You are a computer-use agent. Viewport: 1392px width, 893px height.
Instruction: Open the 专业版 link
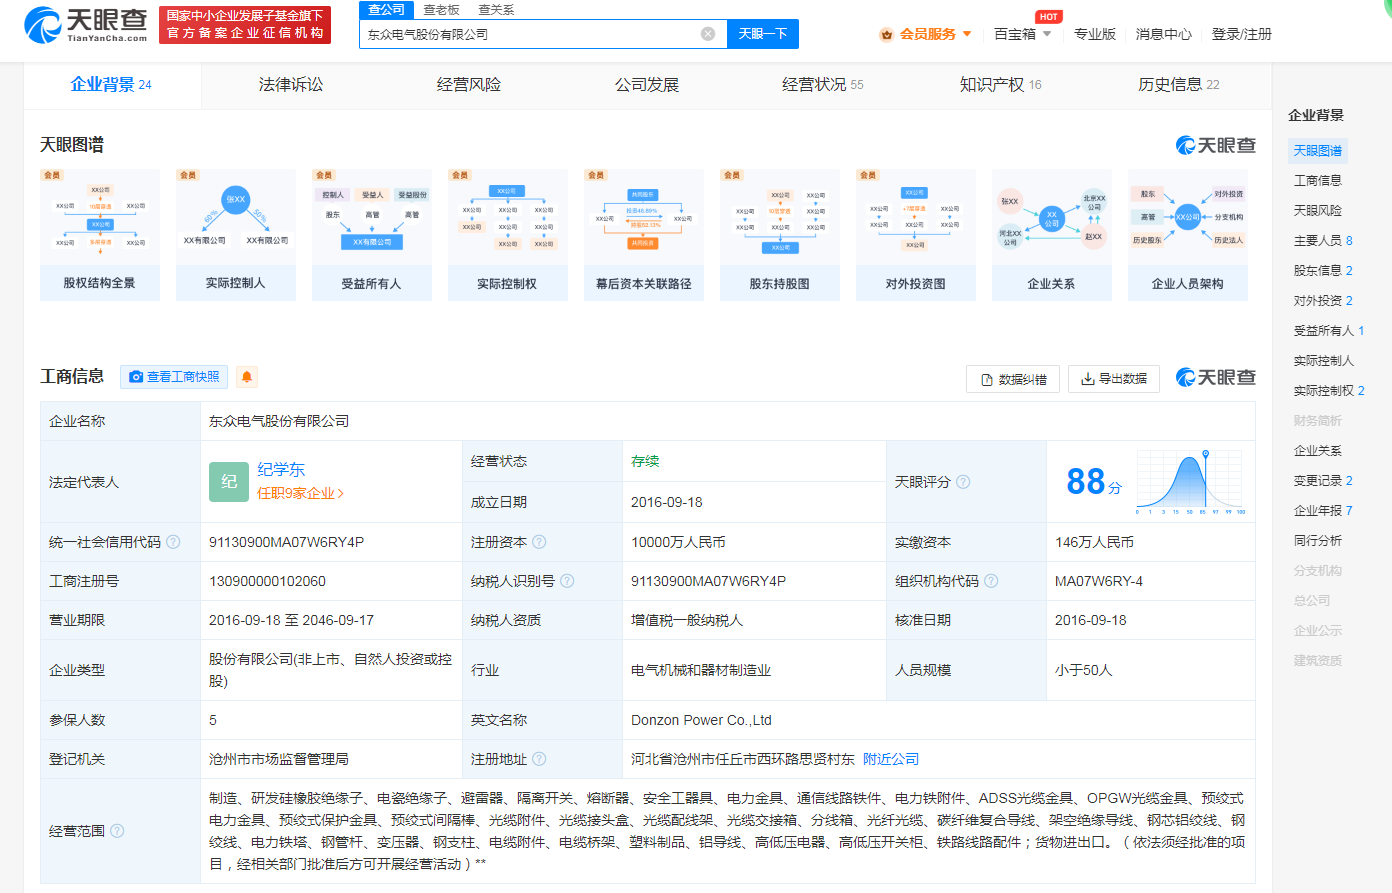1095,34
